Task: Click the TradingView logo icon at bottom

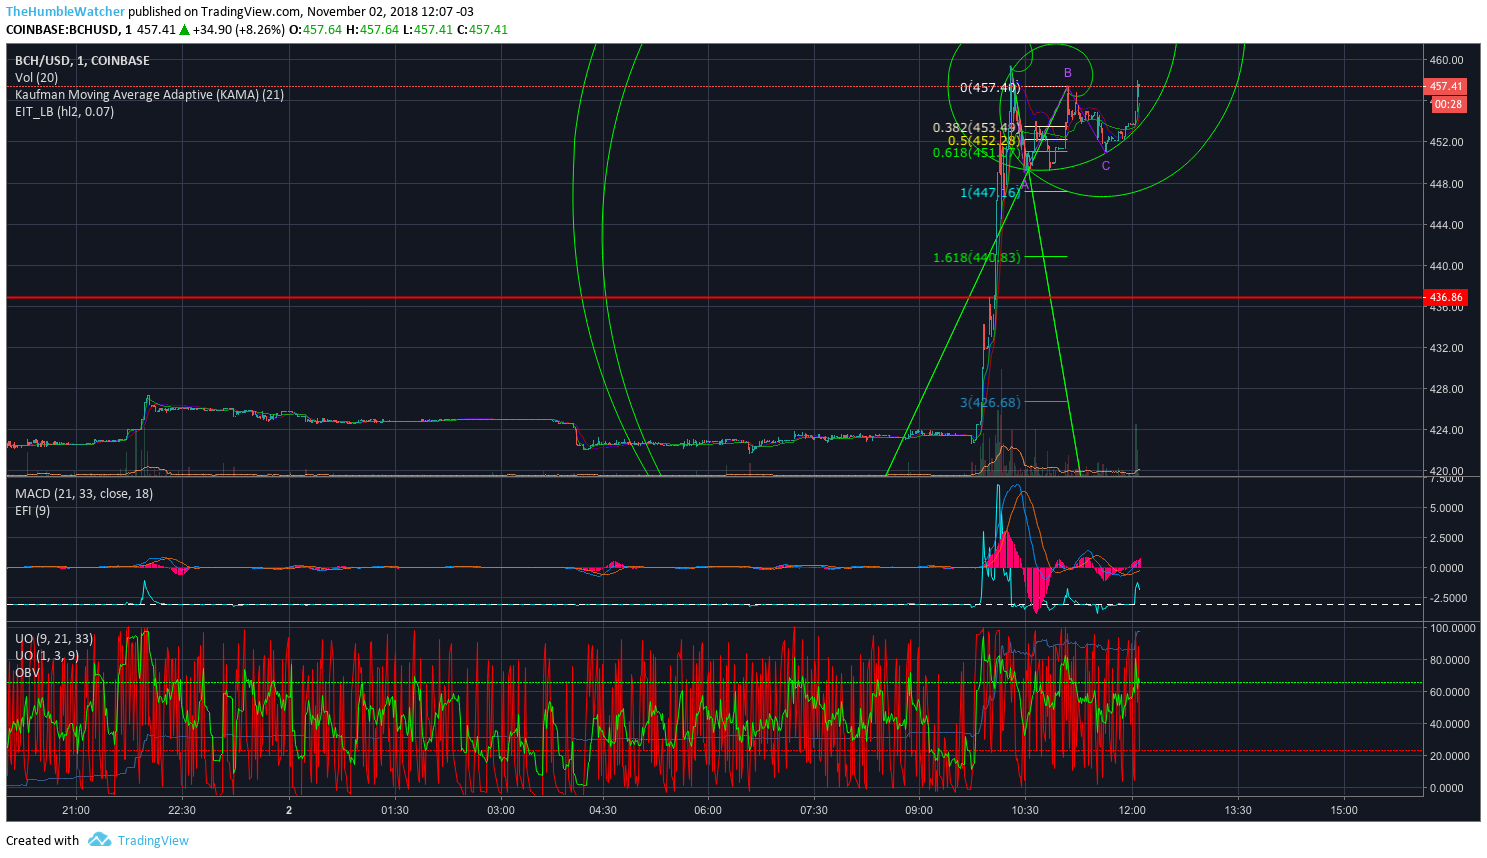Action: (x=99, y=840)
